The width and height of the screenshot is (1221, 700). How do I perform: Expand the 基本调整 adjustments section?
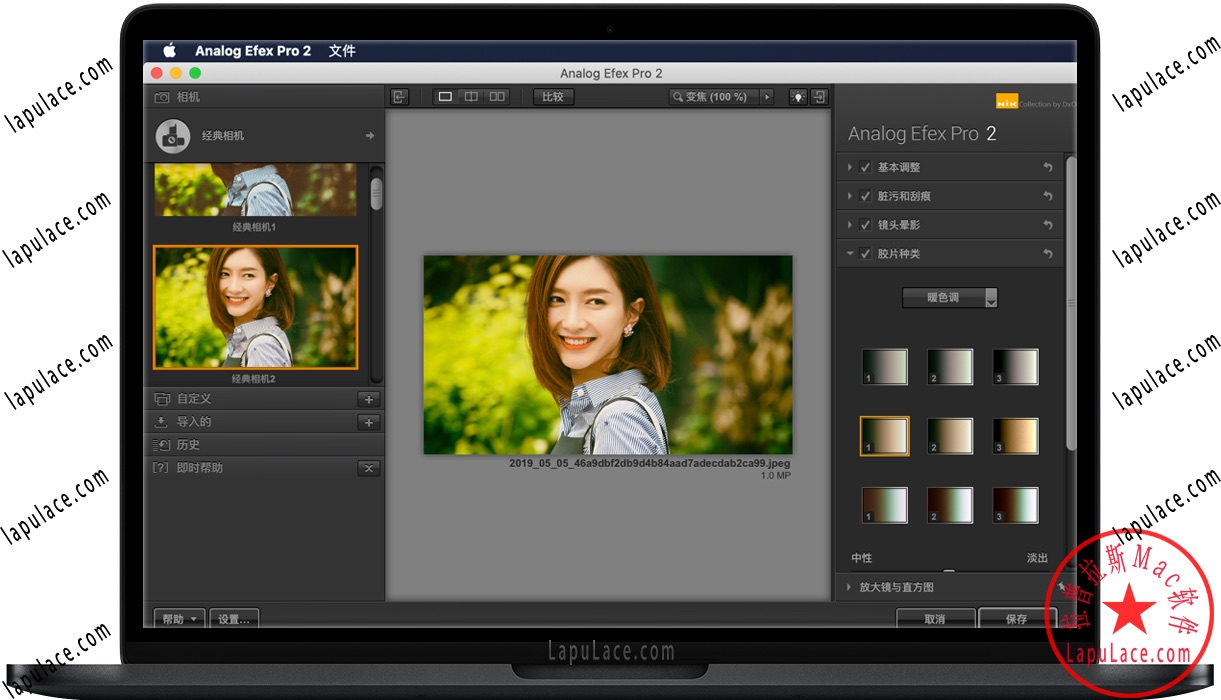coord(849,167)
